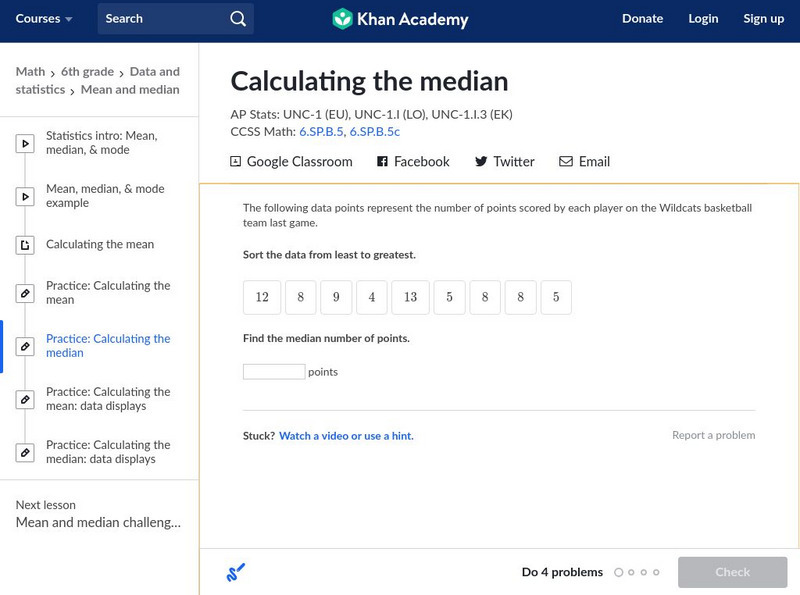This screenshot has width=800, height=595.
Task: Open the "Calculating the mean" article icon
Action: pos(25,244)
